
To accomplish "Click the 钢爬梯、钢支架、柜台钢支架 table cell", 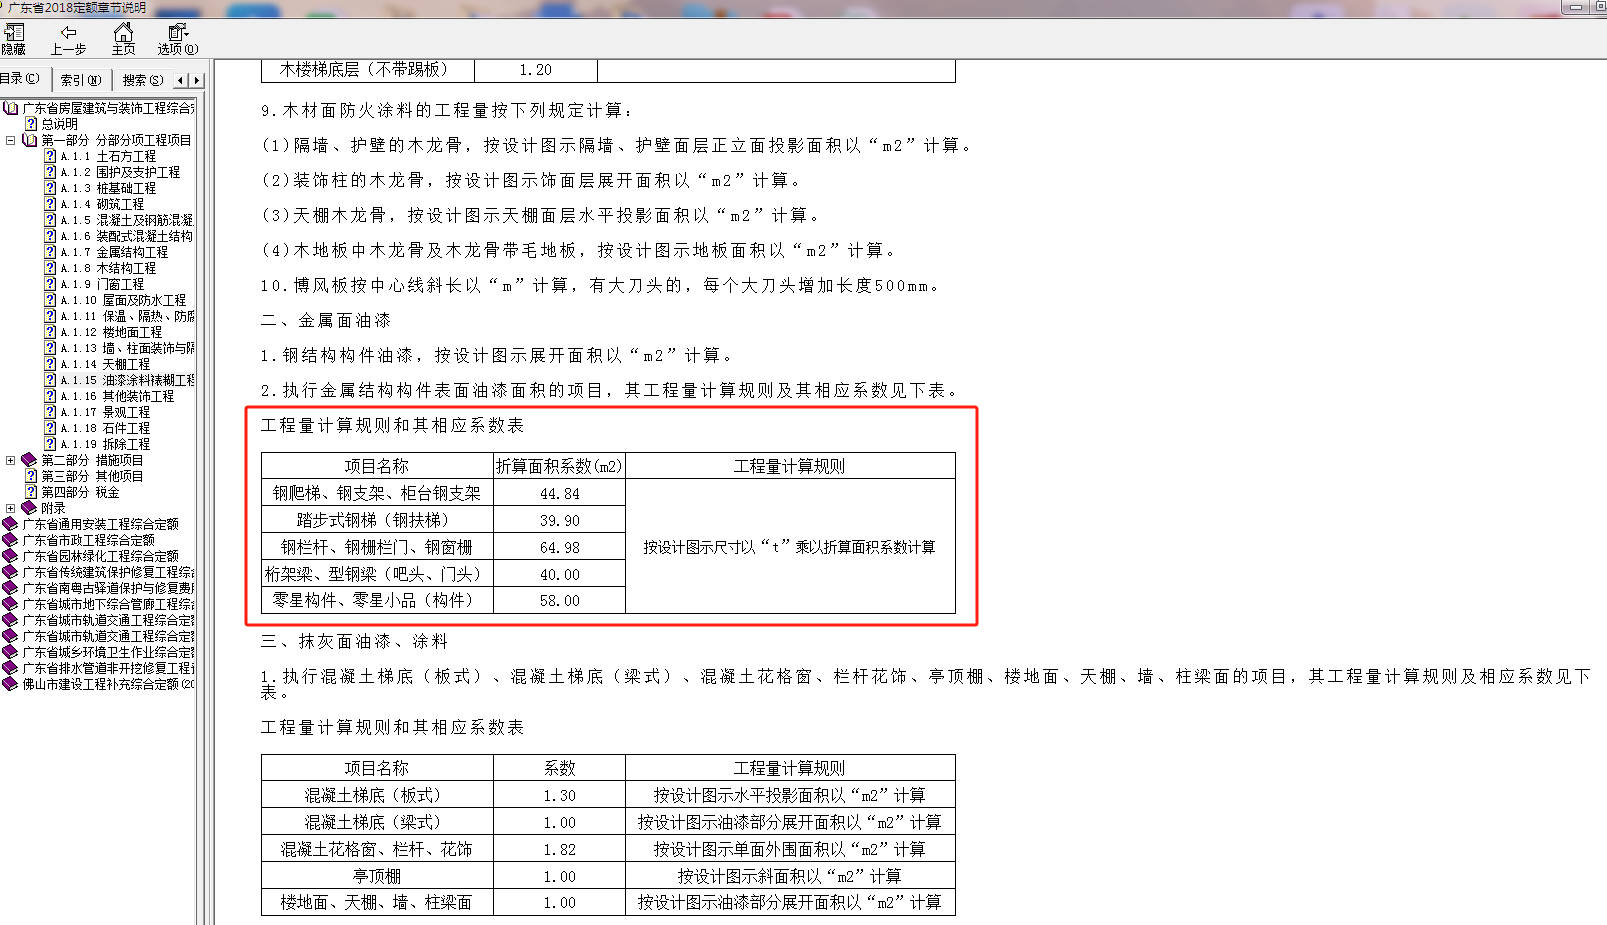I will (x=377, y=493).
